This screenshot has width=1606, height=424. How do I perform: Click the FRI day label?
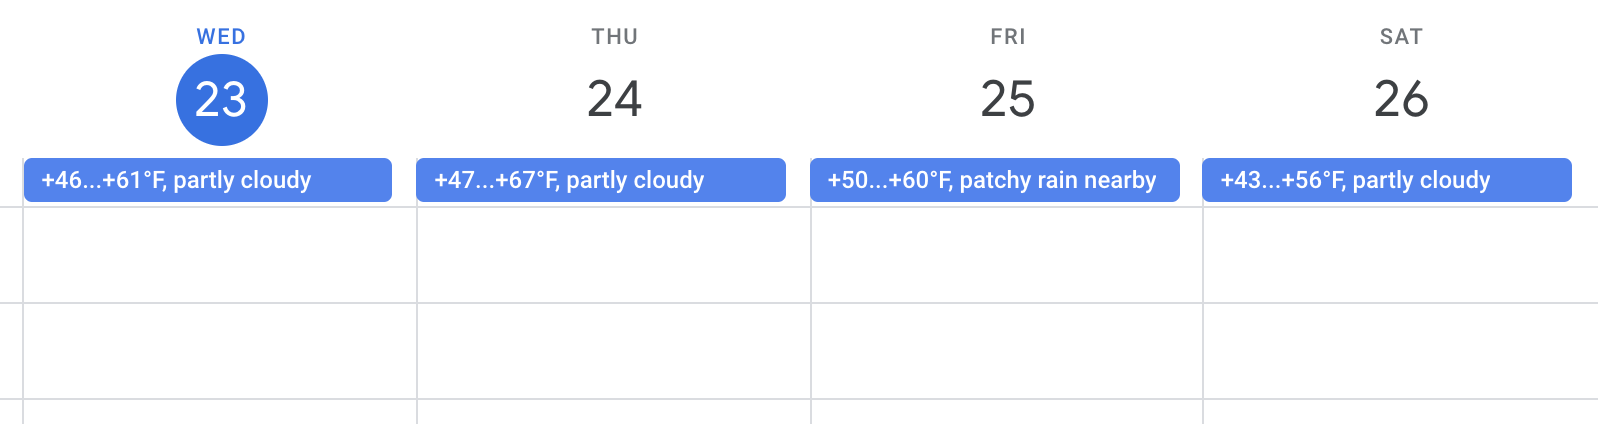(x=1008, y=37)
